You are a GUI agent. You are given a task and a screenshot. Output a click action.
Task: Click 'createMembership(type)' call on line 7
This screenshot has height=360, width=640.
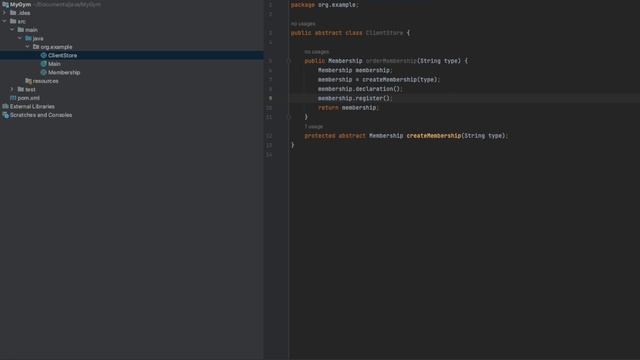point(400,80)
